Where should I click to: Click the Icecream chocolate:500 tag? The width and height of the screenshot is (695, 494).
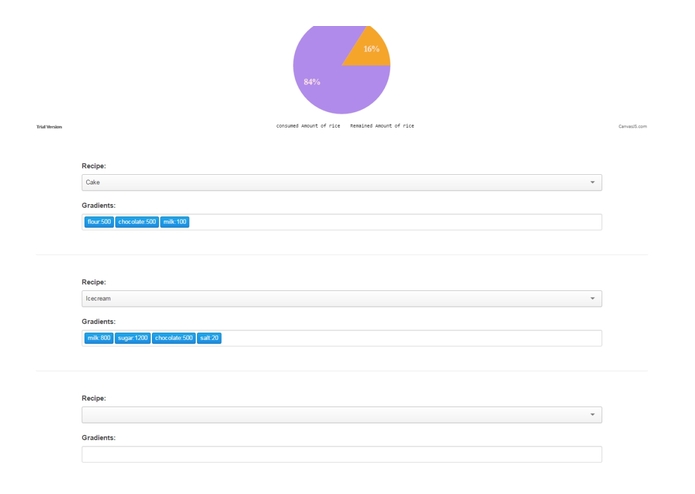174,338
